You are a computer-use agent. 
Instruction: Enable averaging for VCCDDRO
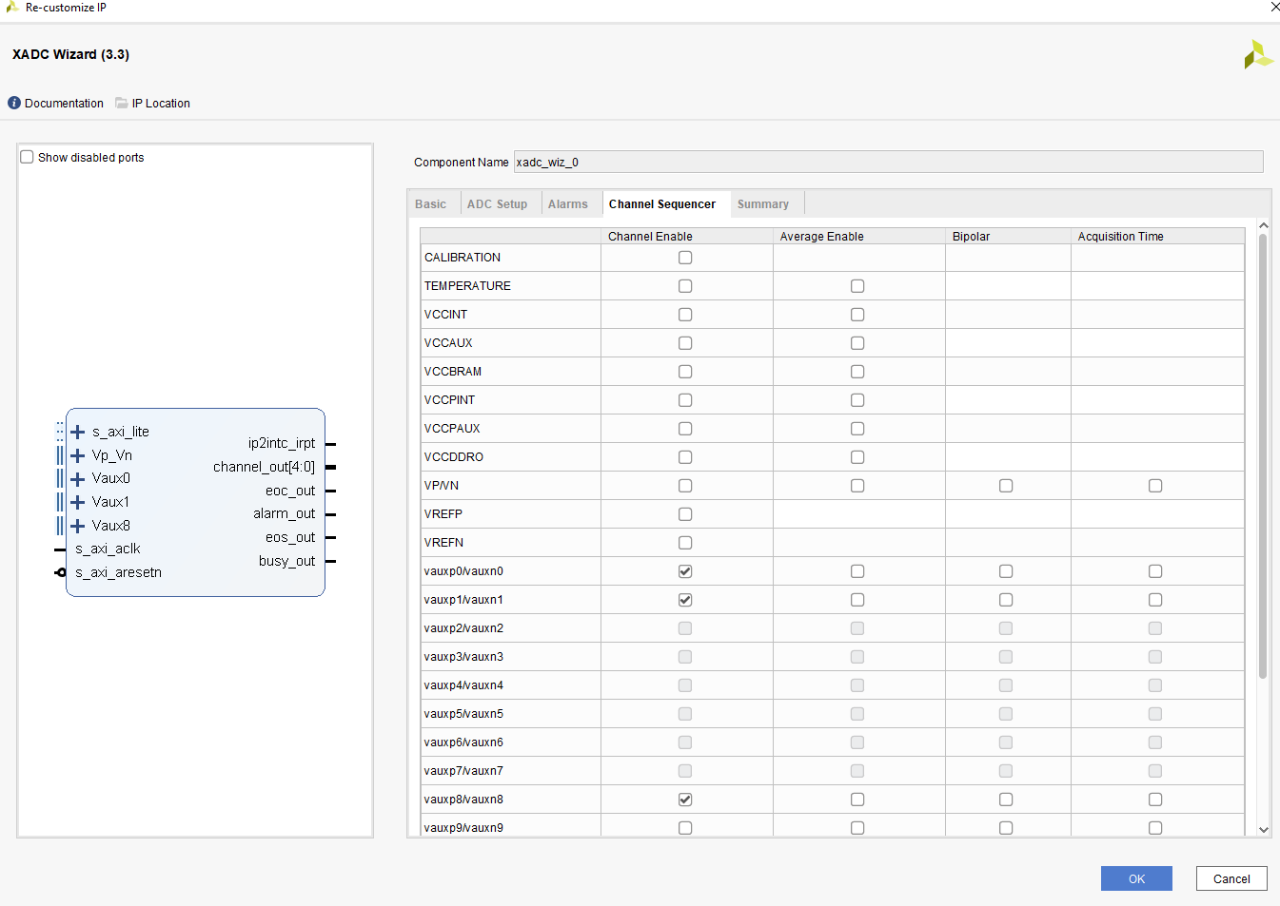pyautogui.click(x=857, y=457)
